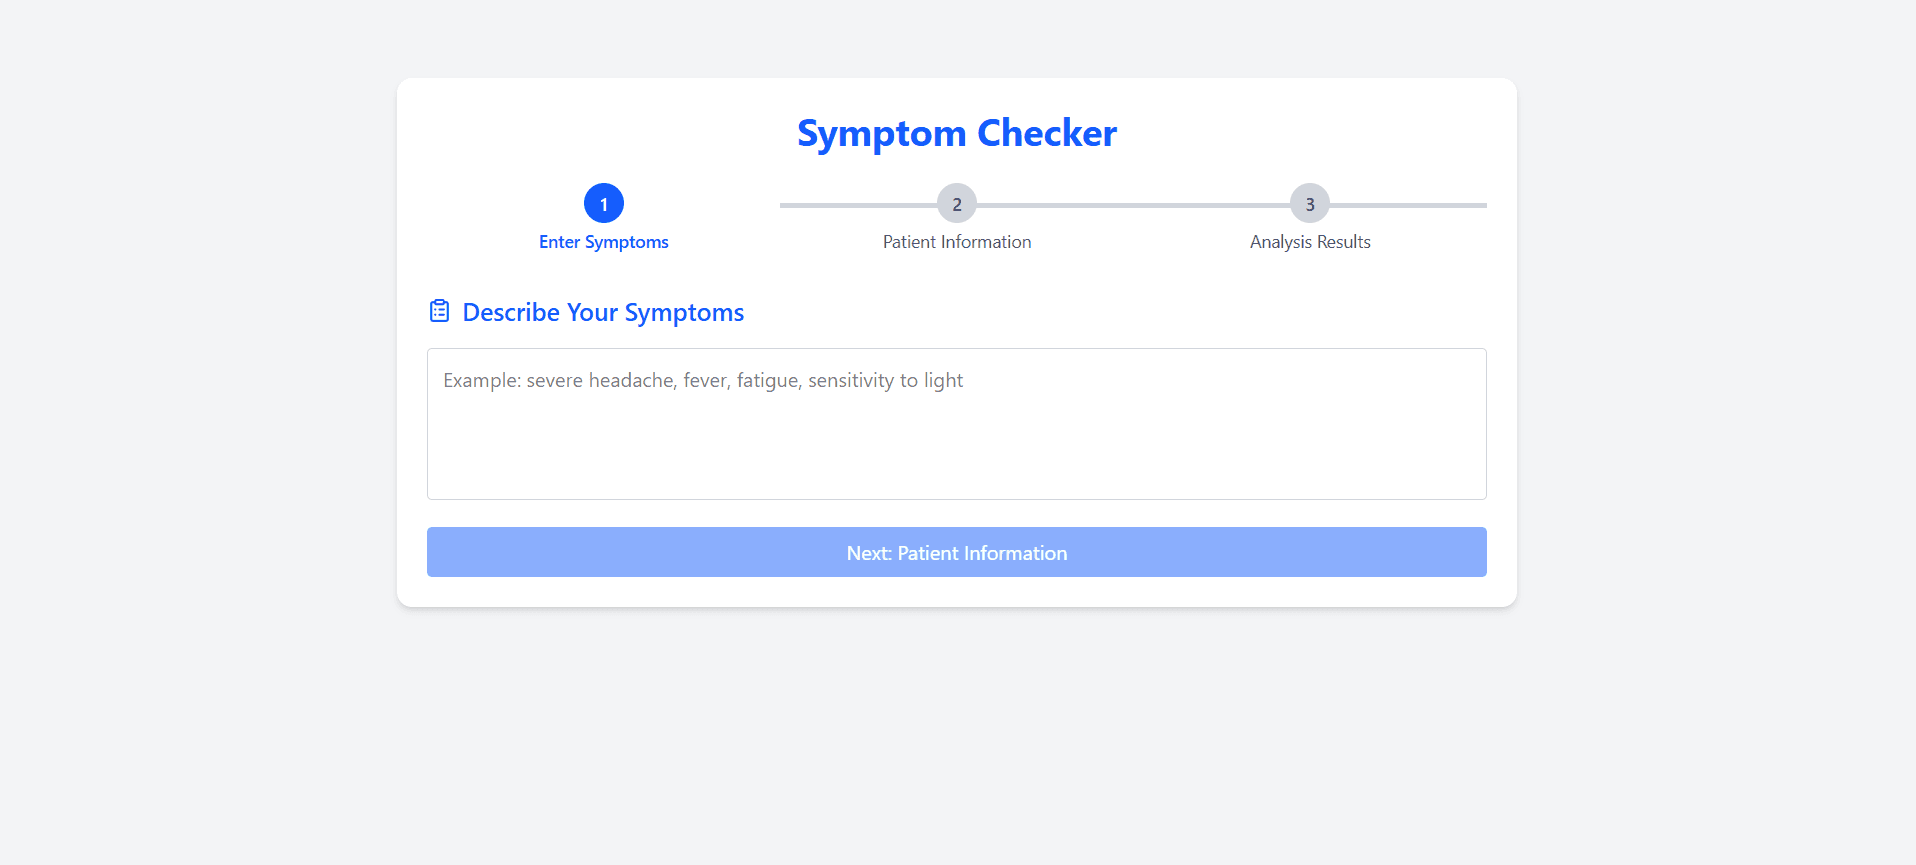
Task: Click progress line between steps 2 and 3
Action: (1133, 205)
